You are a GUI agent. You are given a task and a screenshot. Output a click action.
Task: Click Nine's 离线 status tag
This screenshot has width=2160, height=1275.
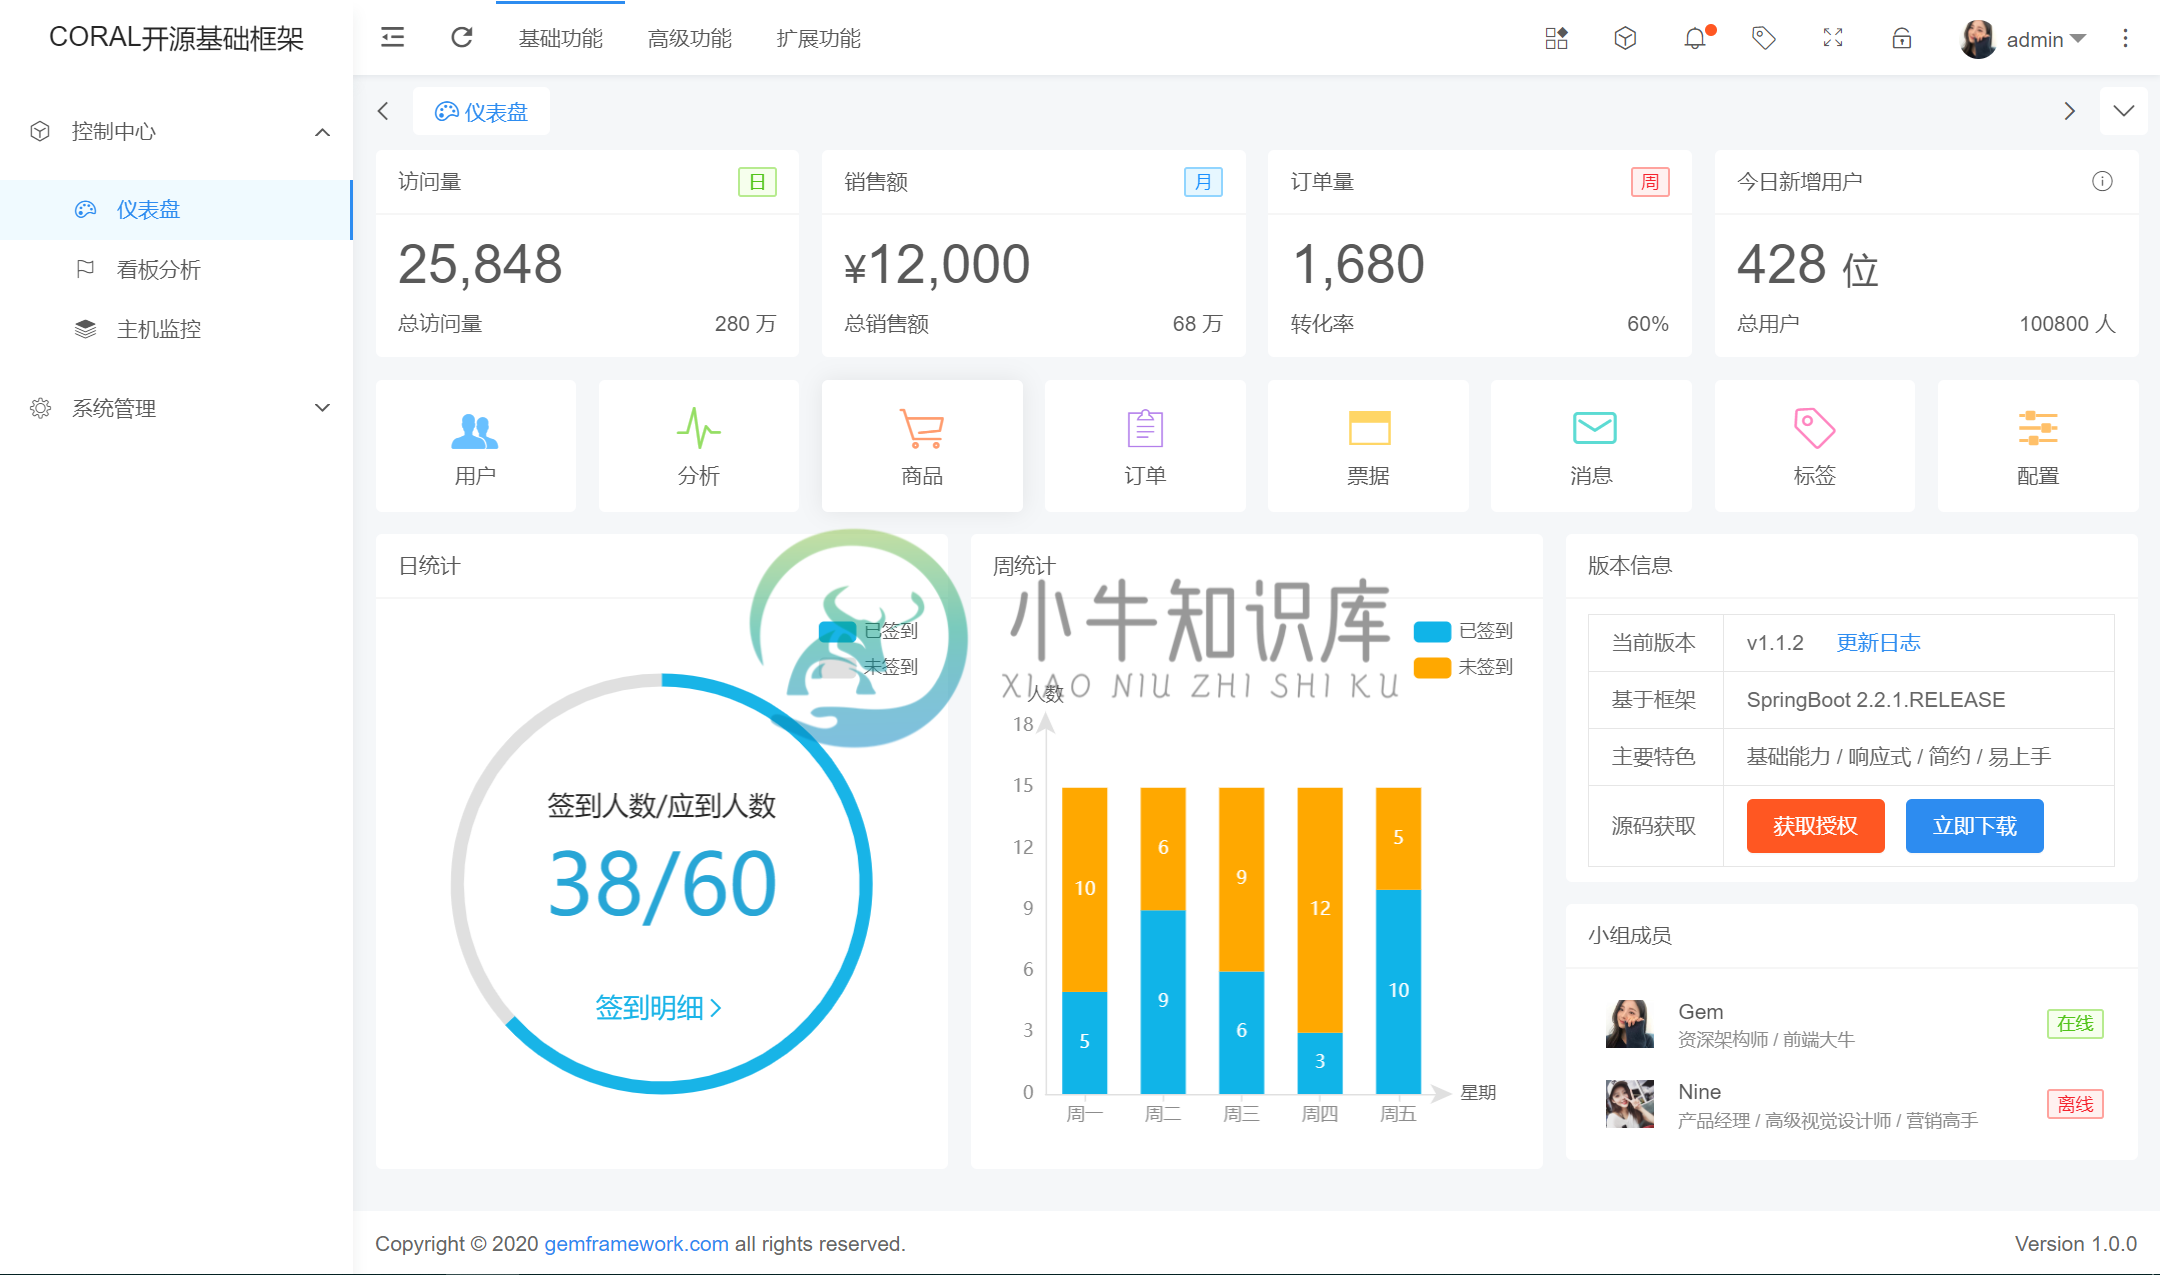(x=2075, y=1104)
